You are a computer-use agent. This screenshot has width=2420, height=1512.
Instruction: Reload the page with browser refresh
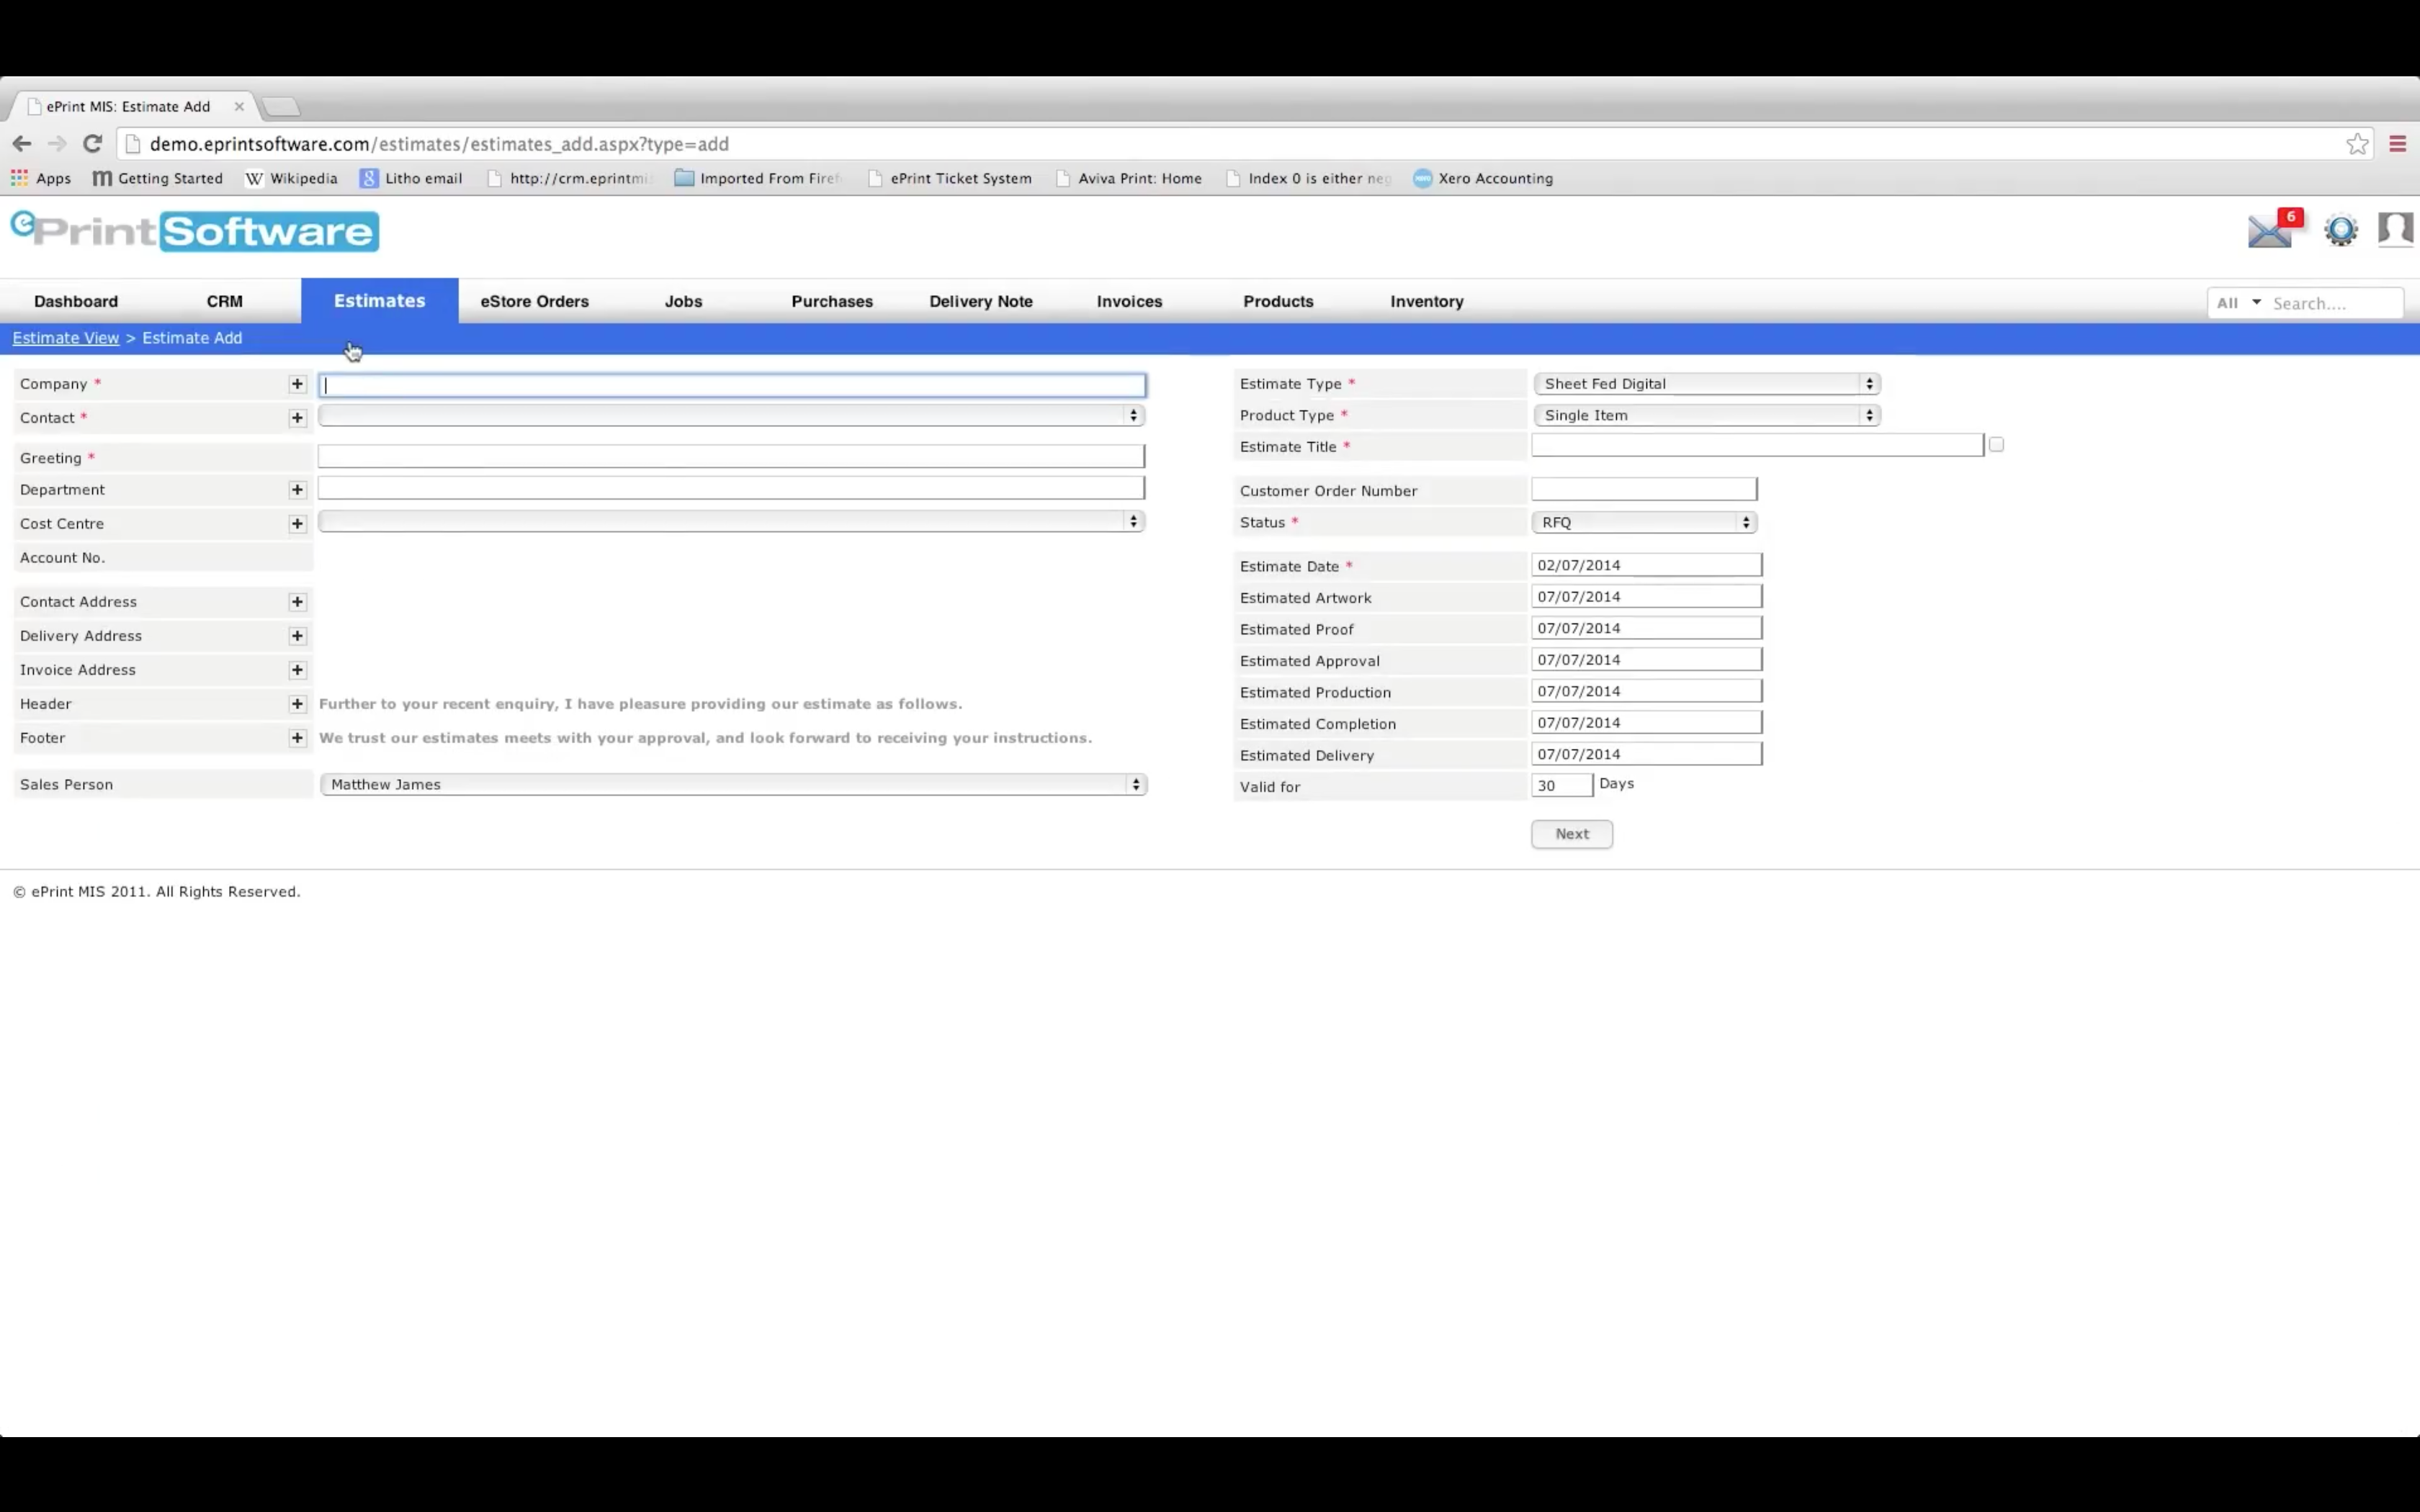[92, 144]
